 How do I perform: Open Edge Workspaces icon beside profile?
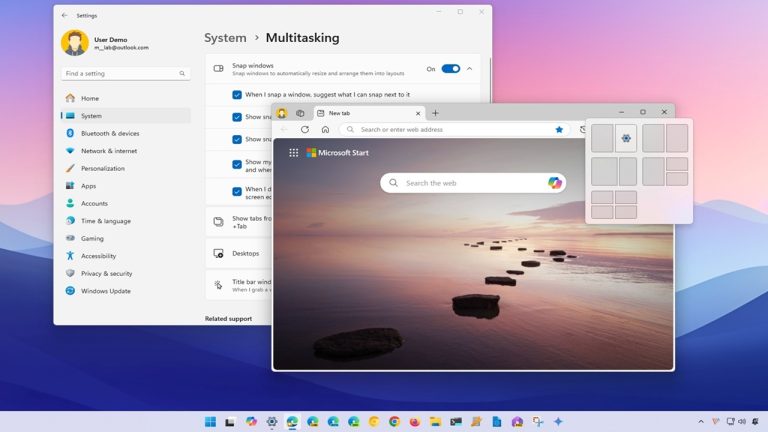pos(300,113)
